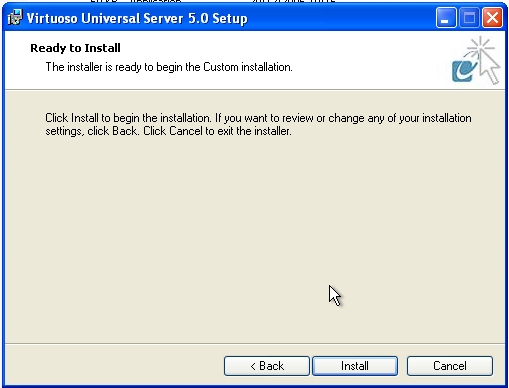Click the greyed-out maximize button
Image resolution: width=509 pixels, height=388 pixels.
click(469, 18)
